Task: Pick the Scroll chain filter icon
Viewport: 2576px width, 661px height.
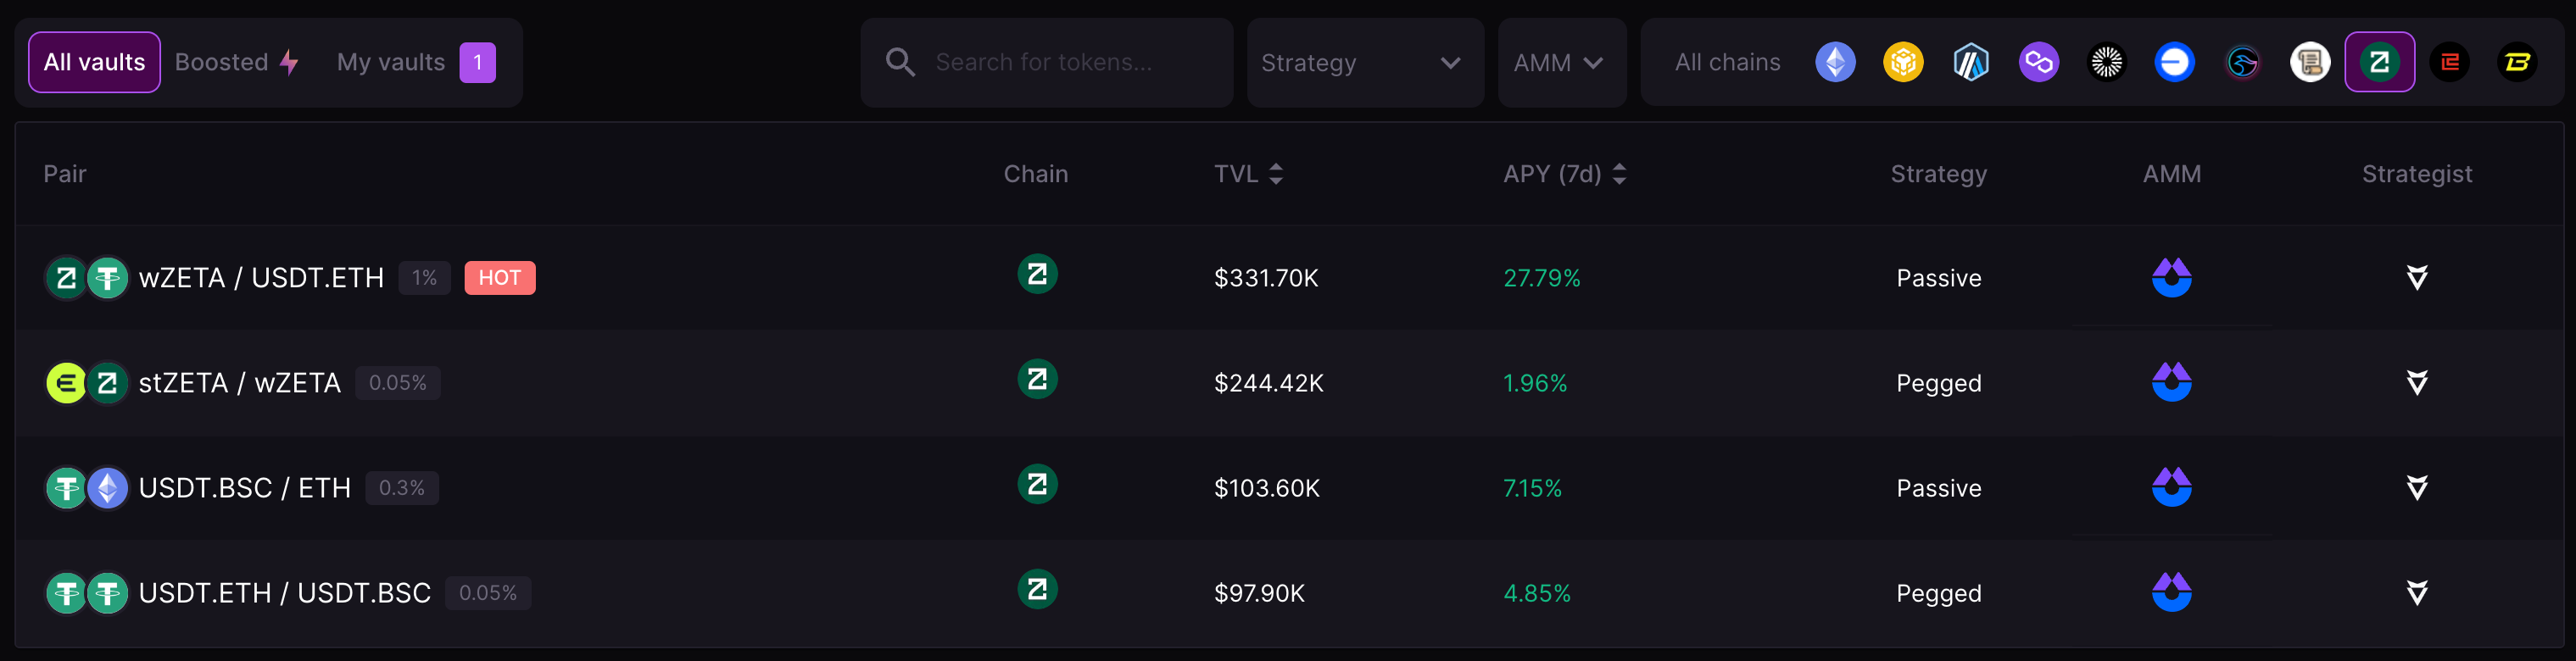Action: (x=2310, y=62)
